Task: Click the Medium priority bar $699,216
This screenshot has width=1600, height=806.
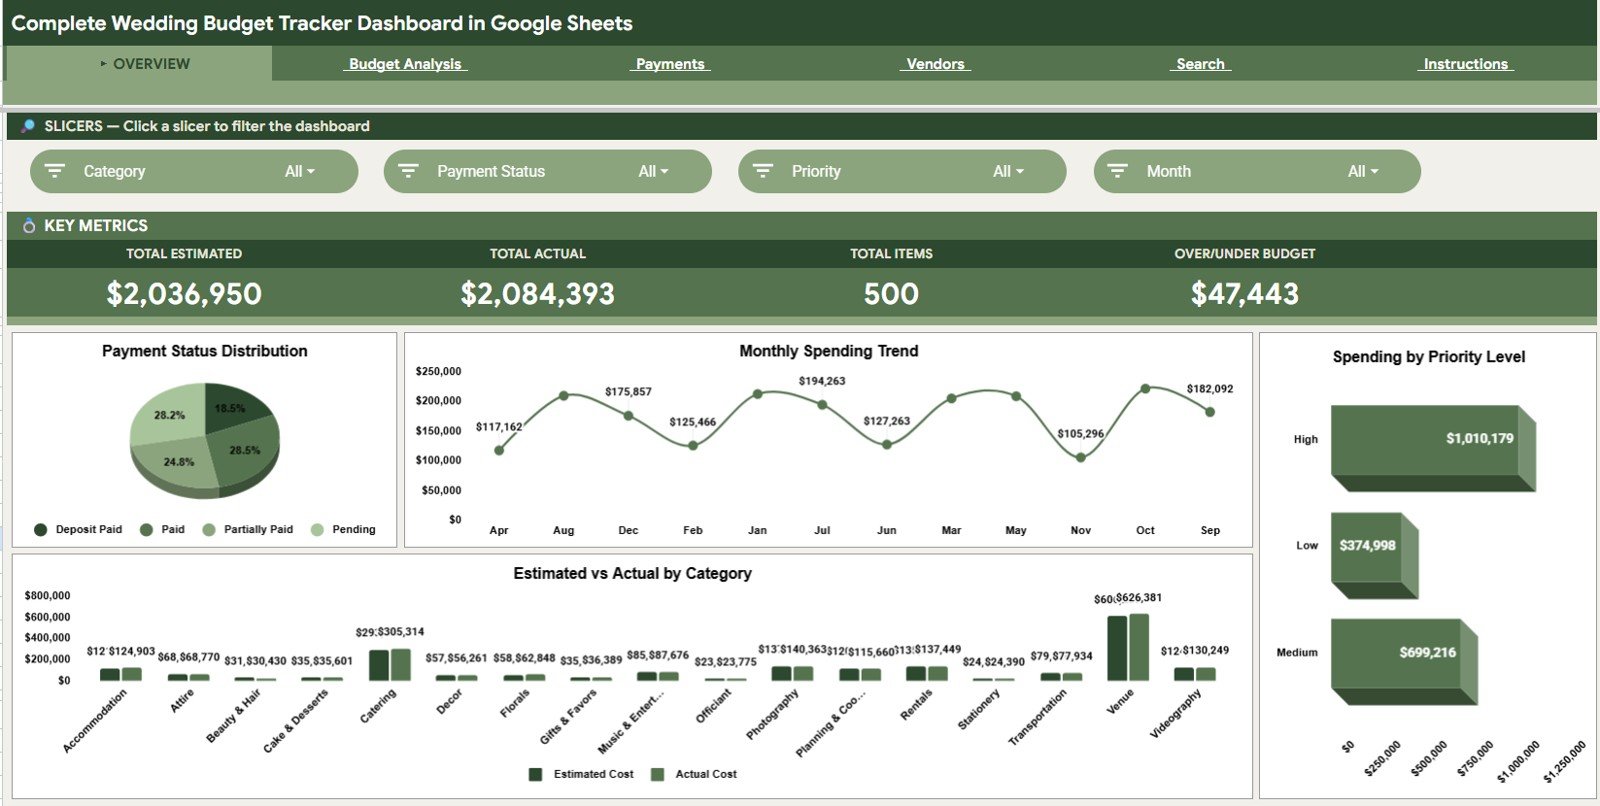Action: (1404, 661)
